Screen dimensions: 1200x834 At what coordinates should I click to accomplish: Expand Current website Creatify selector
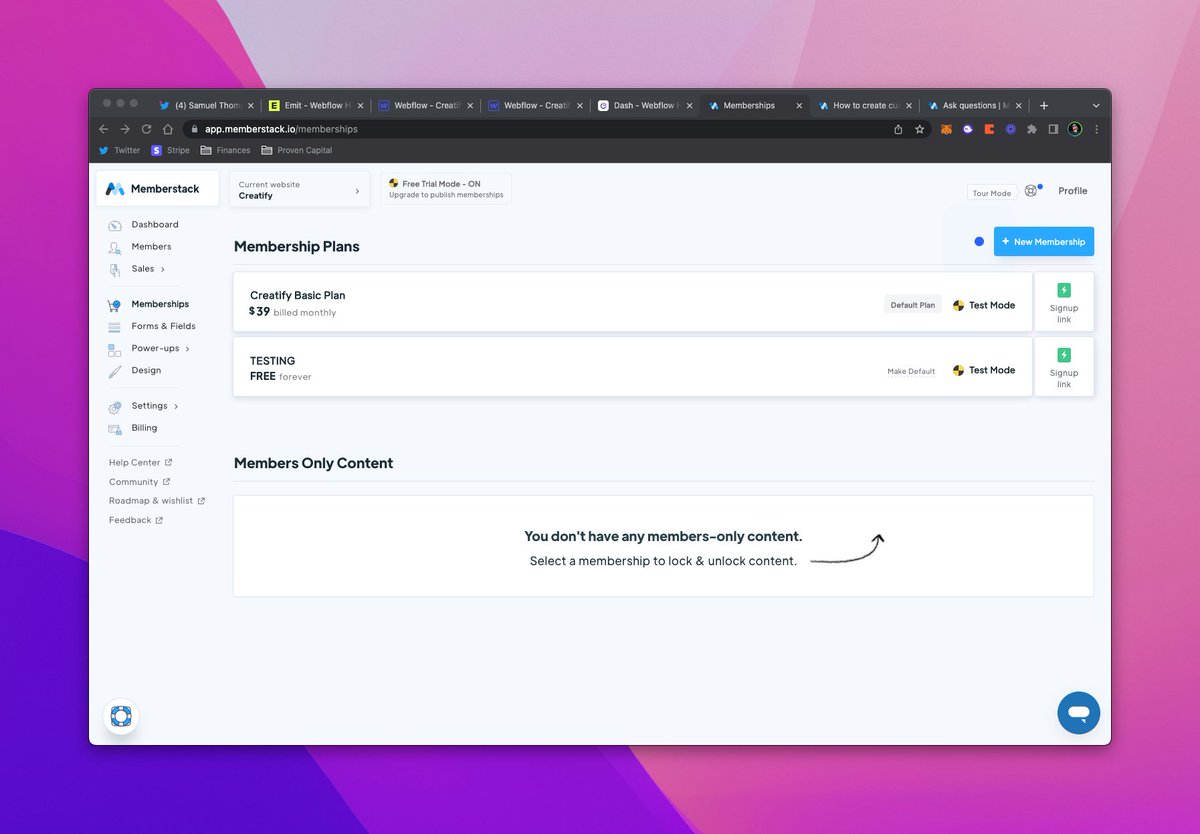[299, 190]
